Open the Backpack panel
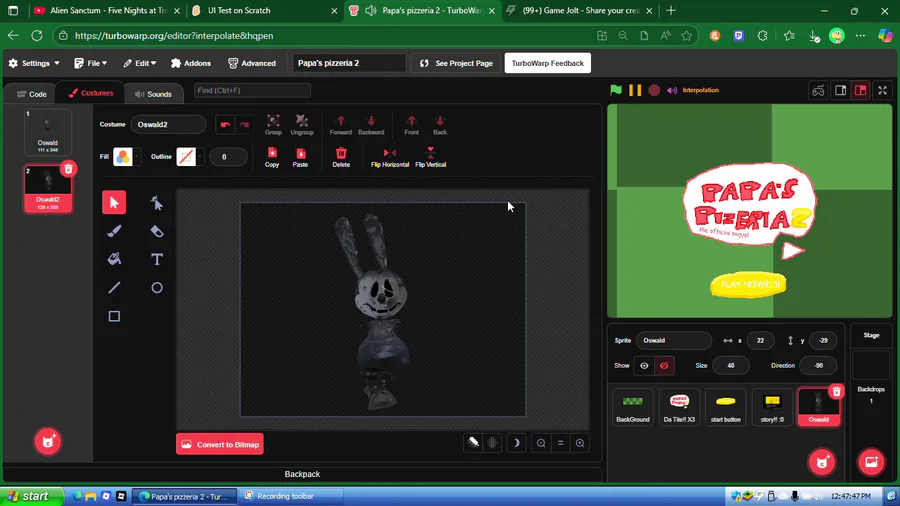The height and width of the screenshot is (506, 900). pyautogui.click(x=302, y=474)
